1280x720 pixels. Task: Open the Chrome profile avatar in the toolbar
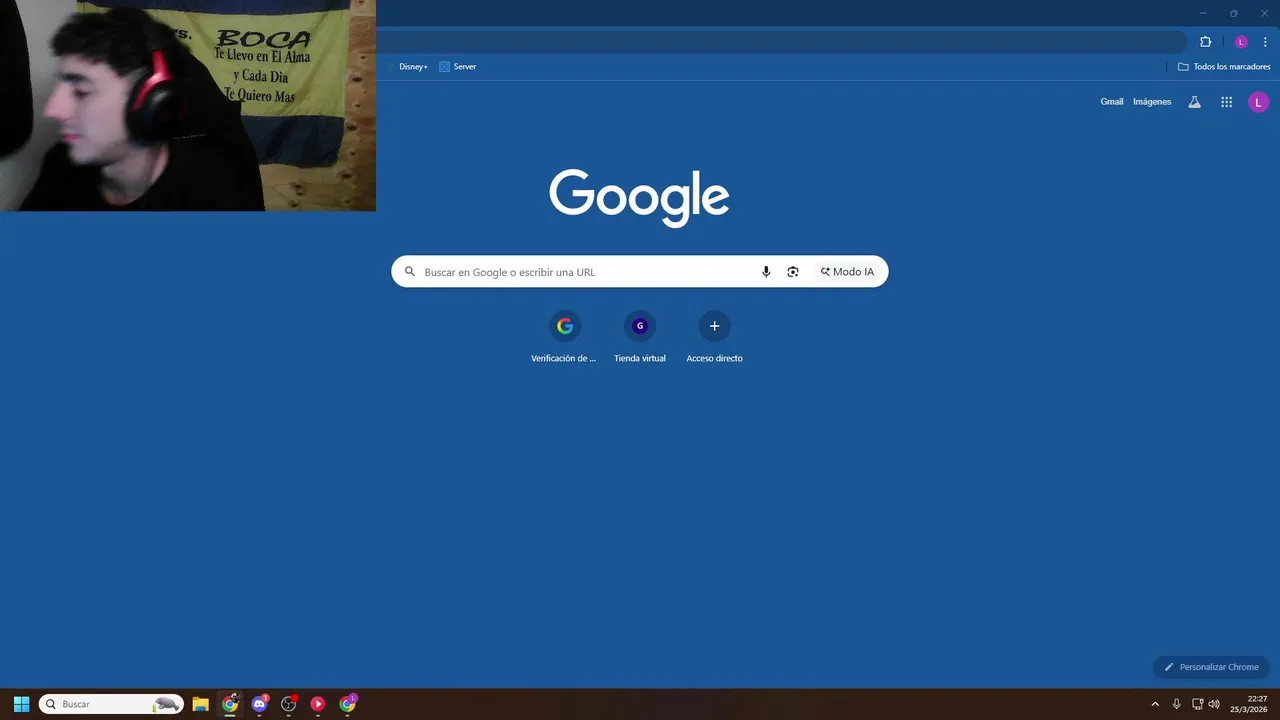tap(1241, 42)
